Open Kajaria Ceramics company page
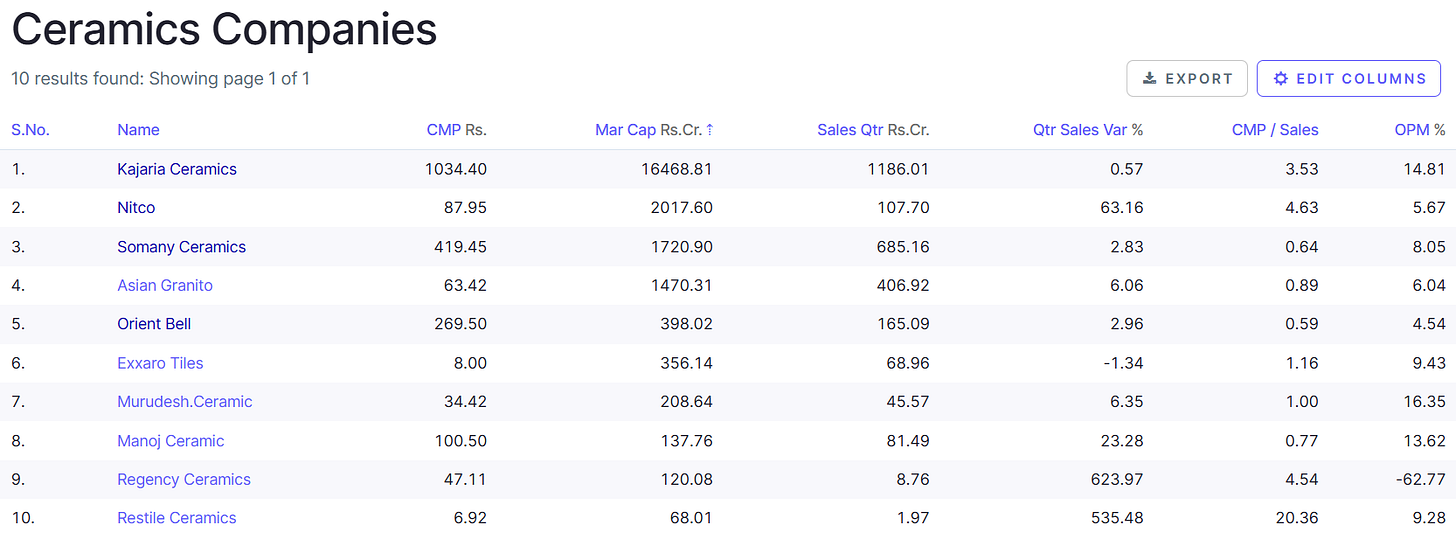The image size is (1456, 551). [177, 169]
